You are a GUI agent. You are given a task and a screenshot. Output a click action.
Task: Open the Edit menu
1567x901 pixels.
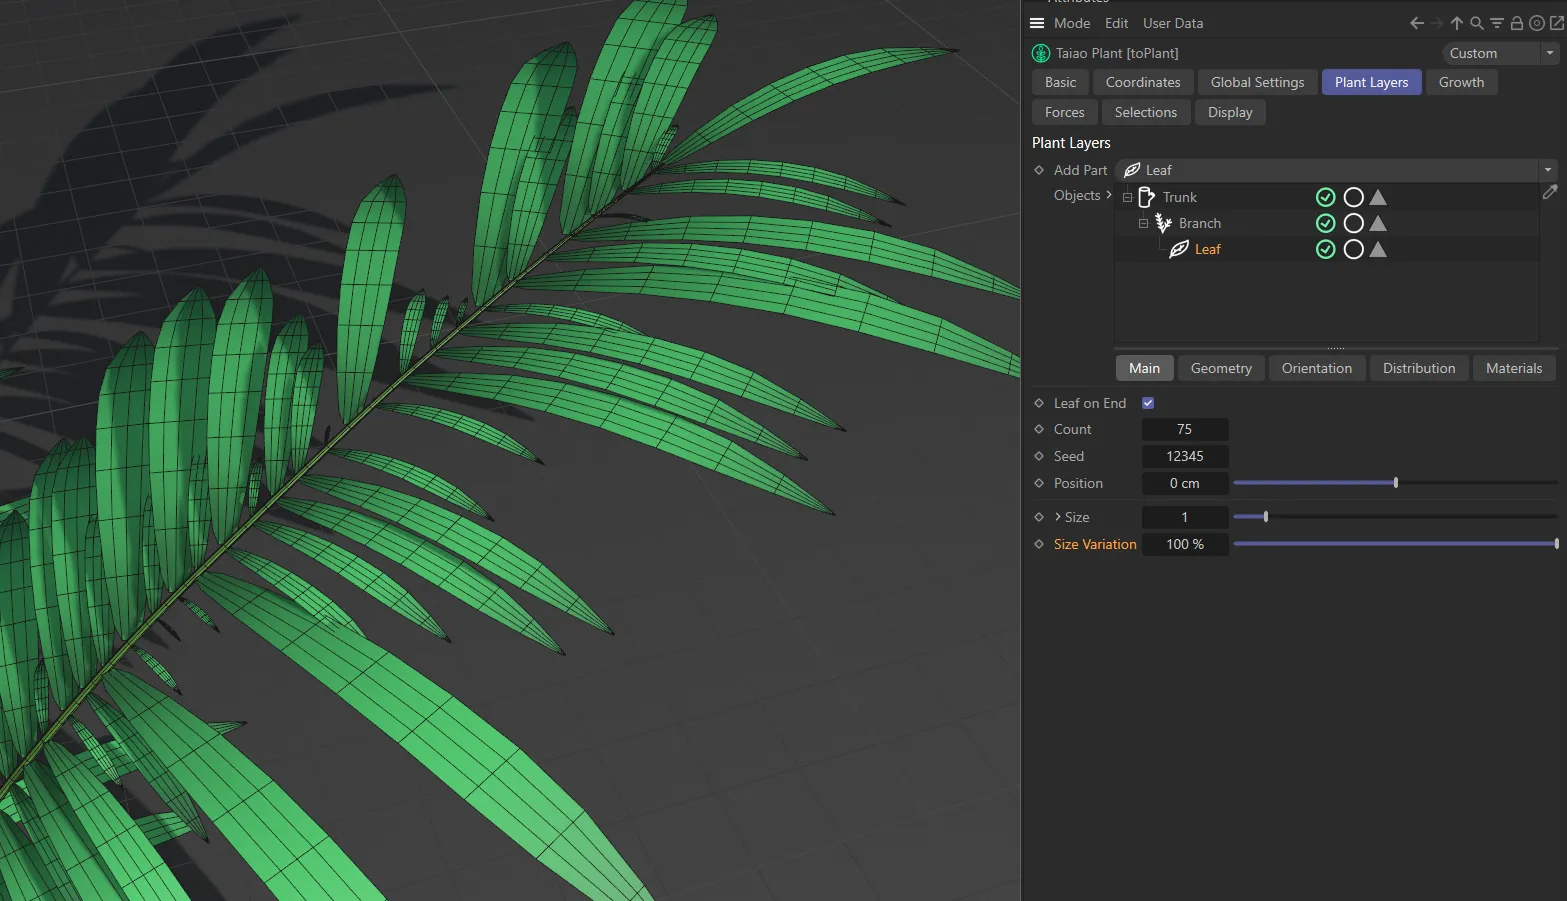pyautogui.click(x=1116, y=22)
